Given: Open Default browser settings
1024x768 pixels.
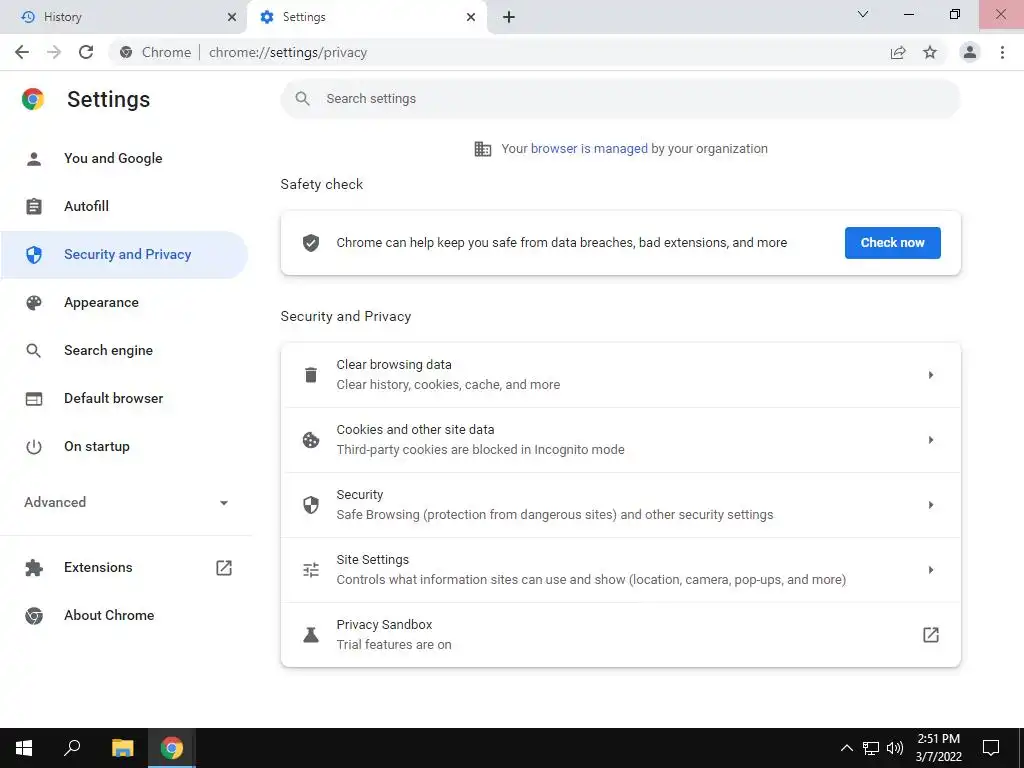Looking at the screenshot, I should tap(124, 398).
